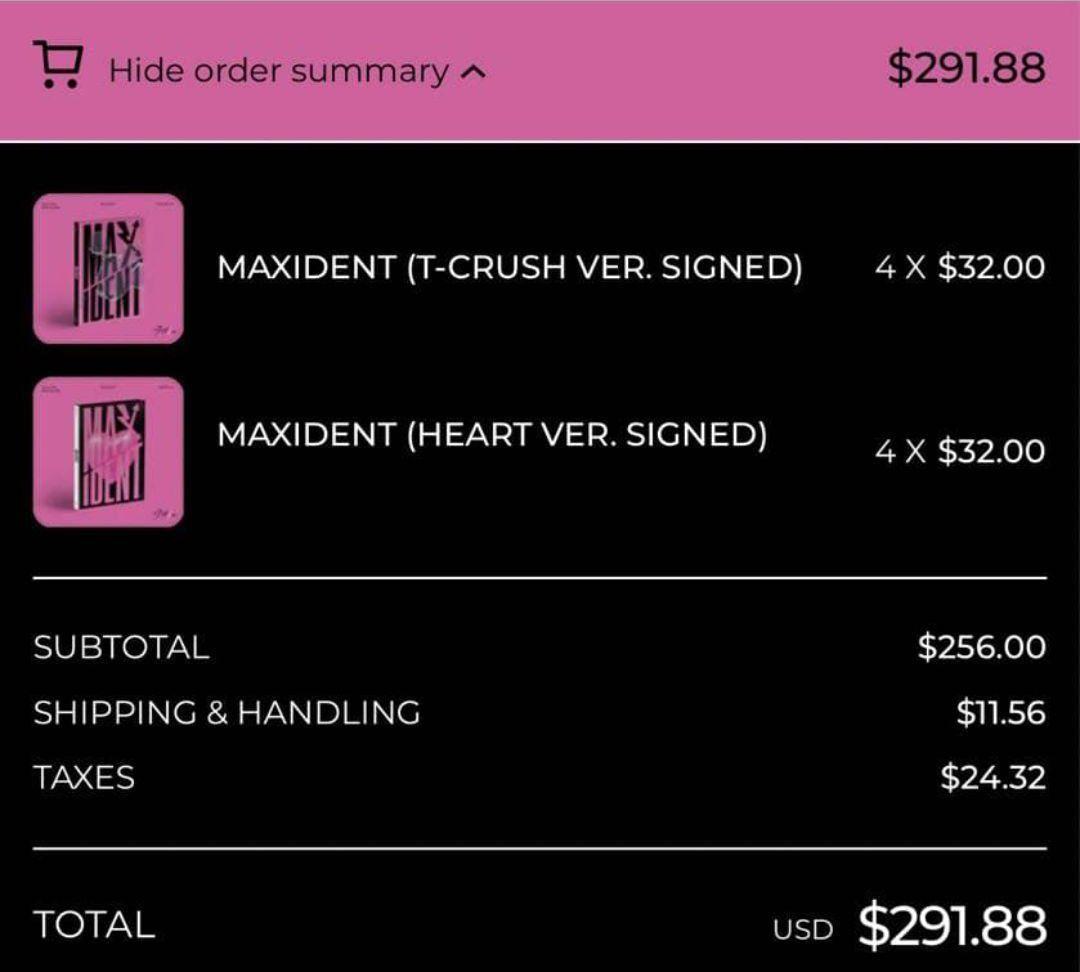Click the T-Crush version 4 X $32.00 price
The image size is (1080, 972).
tap(959, 268)
